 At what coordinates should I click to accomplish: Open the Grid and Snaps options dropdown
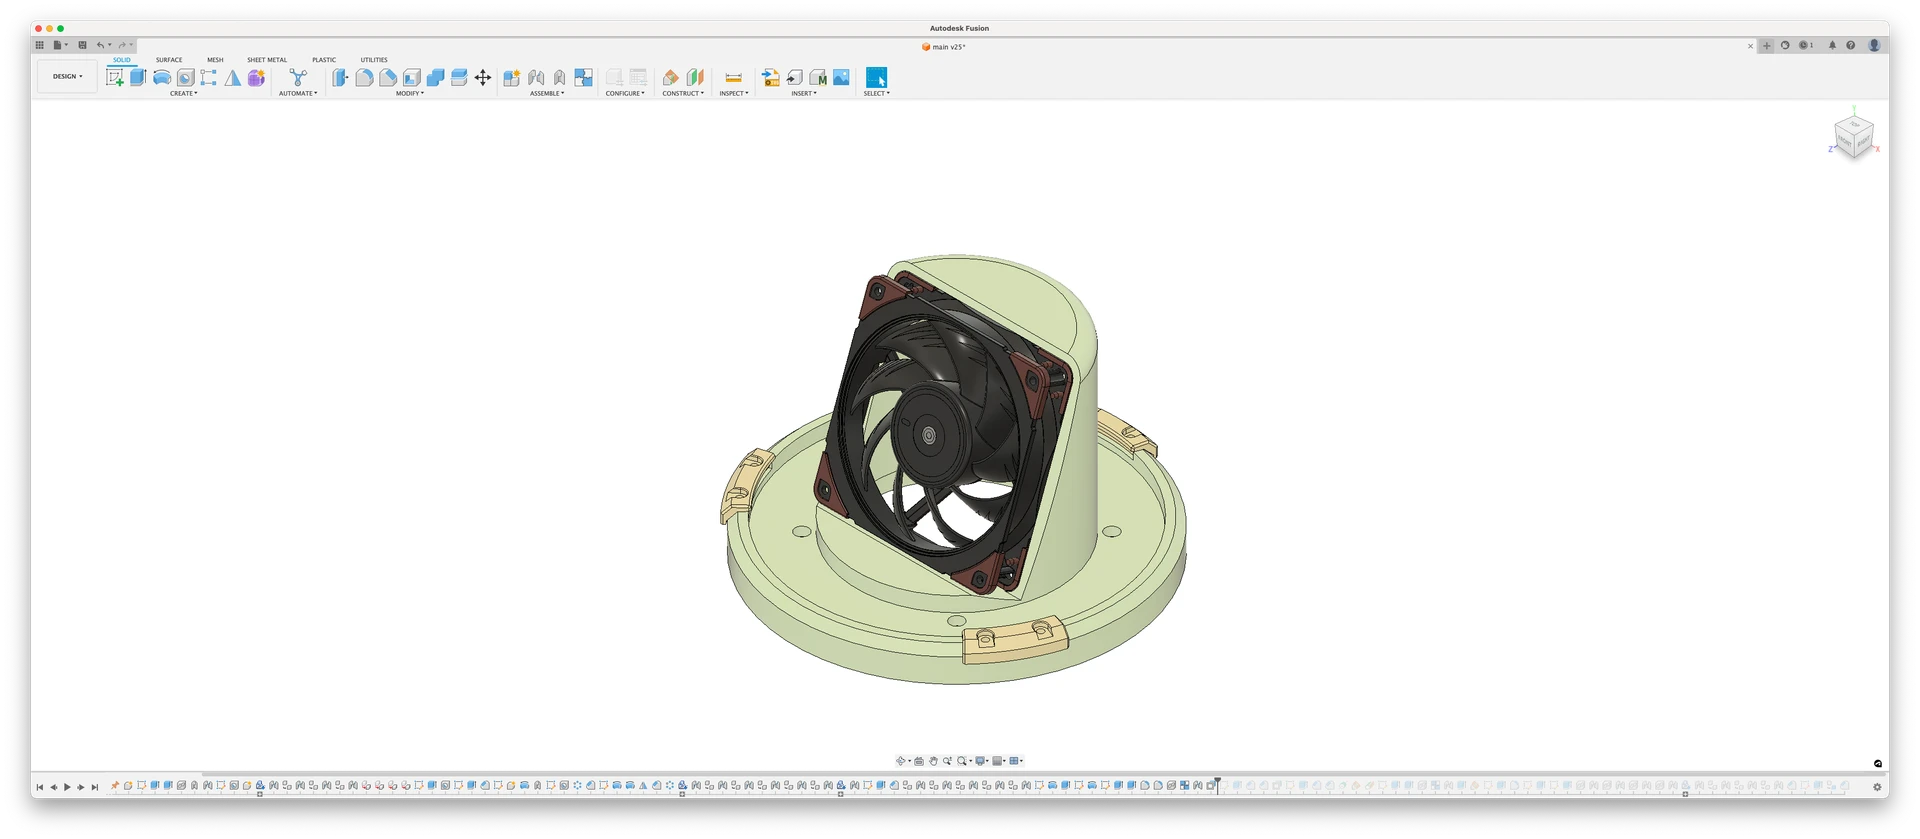click(x=998, y=761)
